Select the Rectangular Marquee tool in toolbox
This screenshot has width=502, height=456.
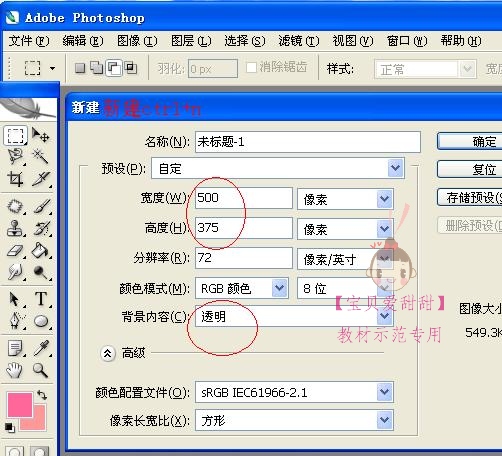pyautogui.click(x=15, y=136)
